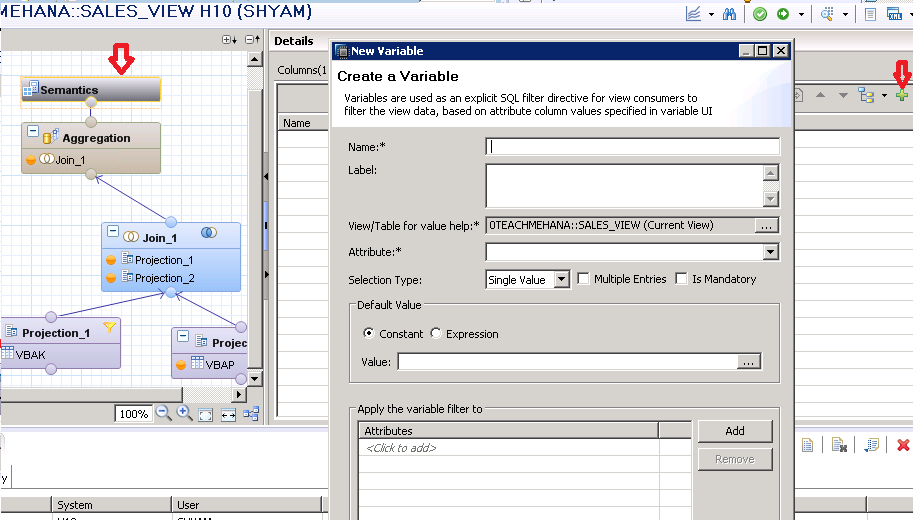Image resolution: width=913 pixels, height=520 pixels.
Task: Click the User column header
Action: pyautogui.click(x=246, y=504)
